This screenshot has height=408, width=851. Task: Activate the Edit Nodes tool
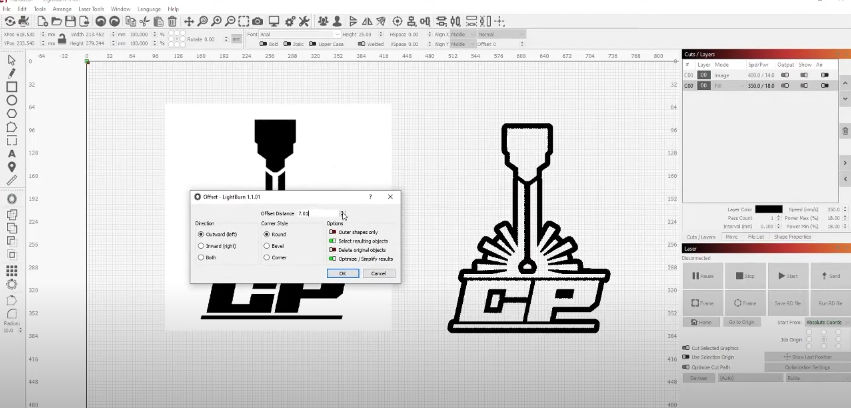[11, 128]
